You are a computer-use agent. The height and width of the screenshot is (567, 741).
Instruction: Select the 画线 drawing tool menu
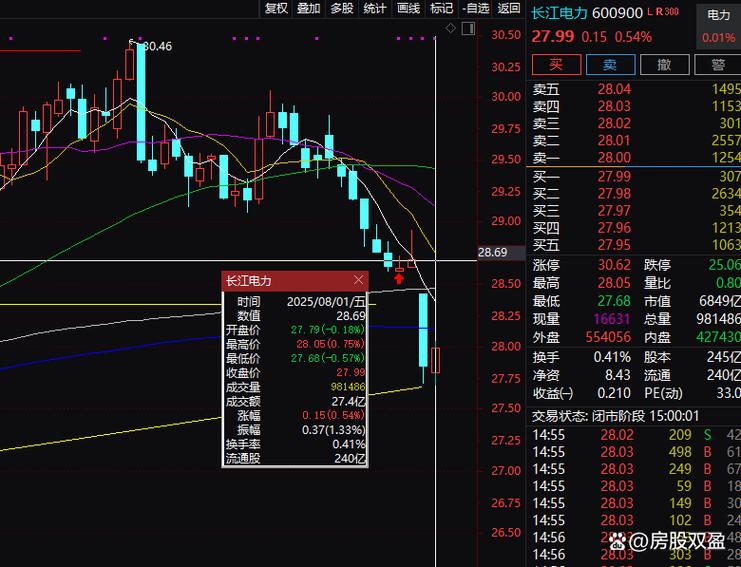408,8
